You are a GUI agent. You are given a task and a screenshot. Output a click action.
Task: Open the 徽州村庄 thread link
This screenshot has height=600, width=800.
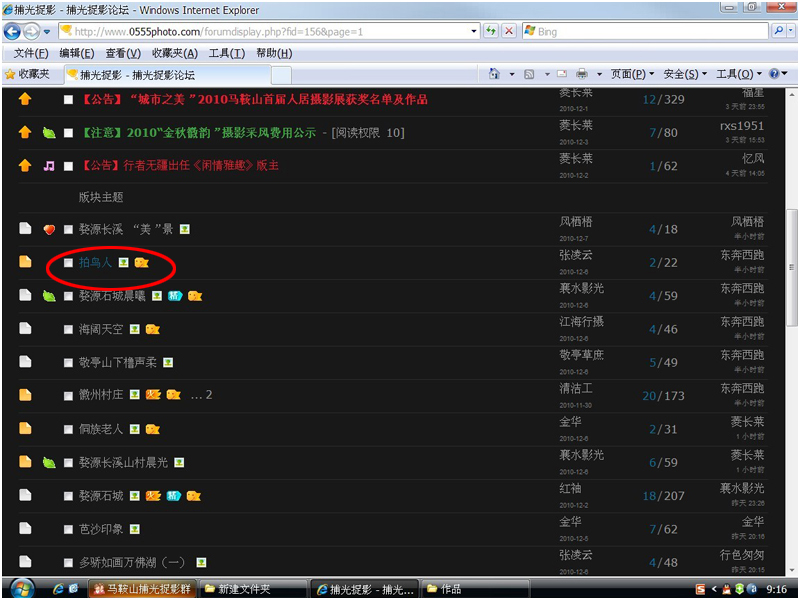tap(101, 395)
